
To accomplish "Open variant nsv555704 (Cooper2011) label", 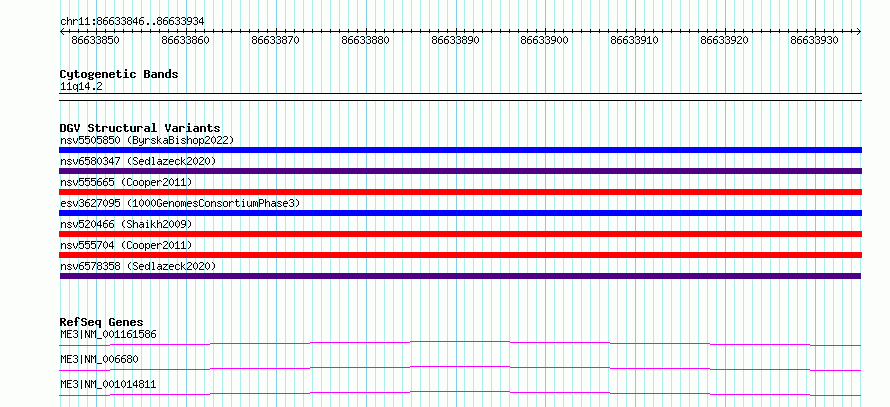I will [x=126, y=245].
